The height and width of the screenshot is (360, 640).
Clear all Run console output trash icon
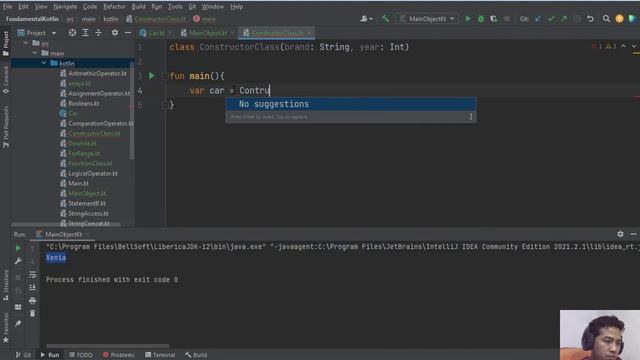click(x=33, y=313)
